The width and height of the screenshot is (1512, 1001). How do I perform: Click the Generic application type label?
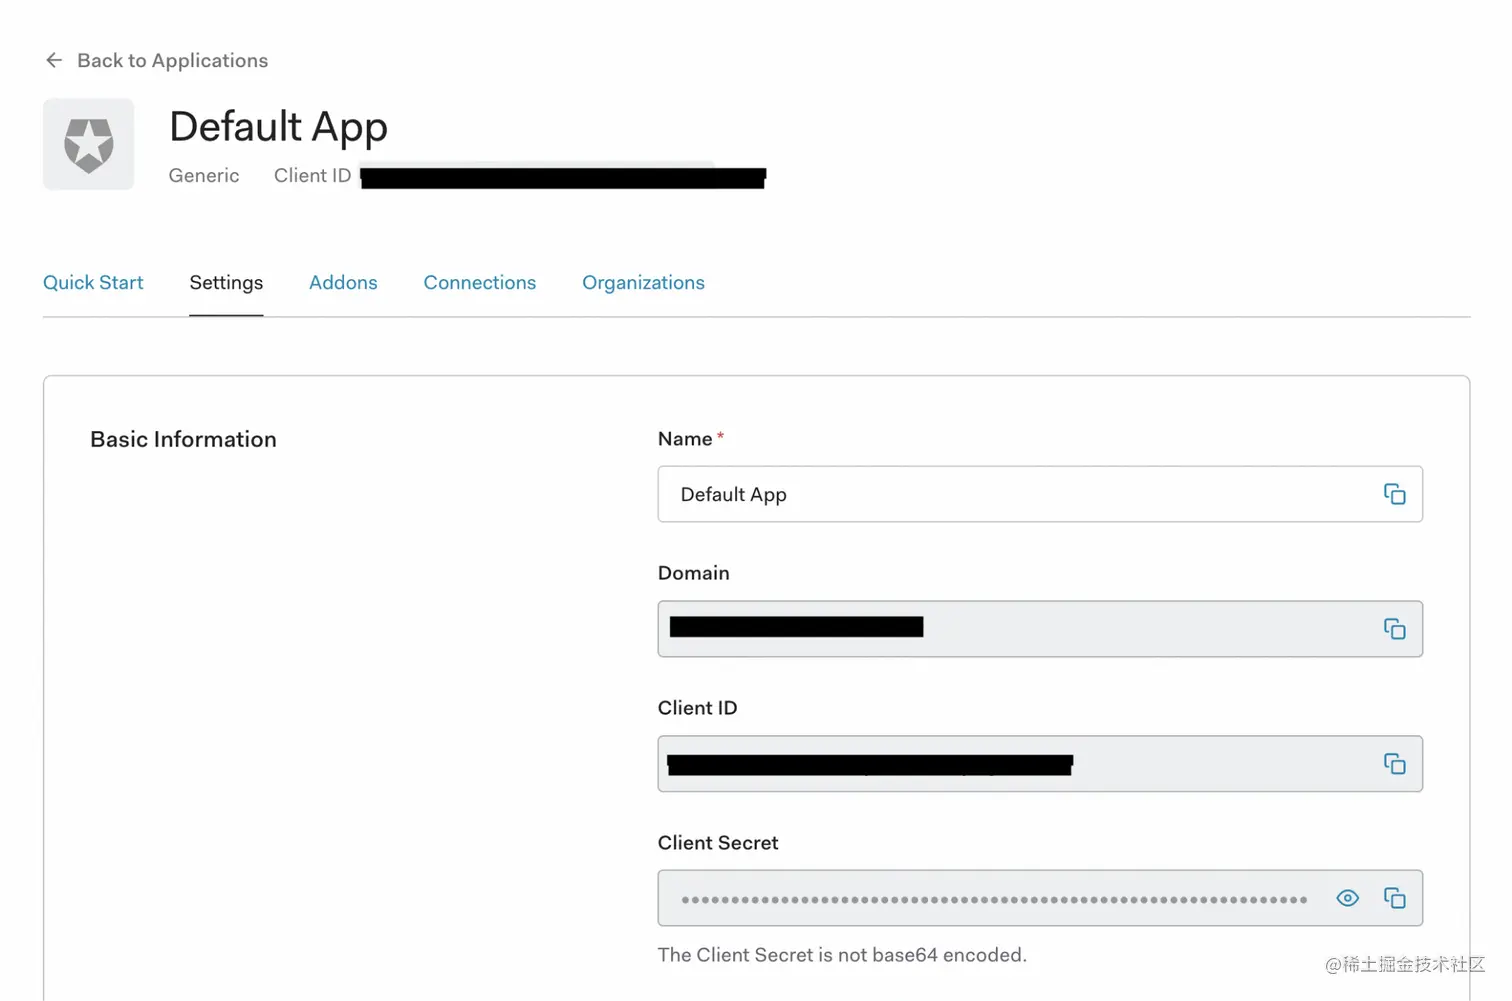[204, 175]
